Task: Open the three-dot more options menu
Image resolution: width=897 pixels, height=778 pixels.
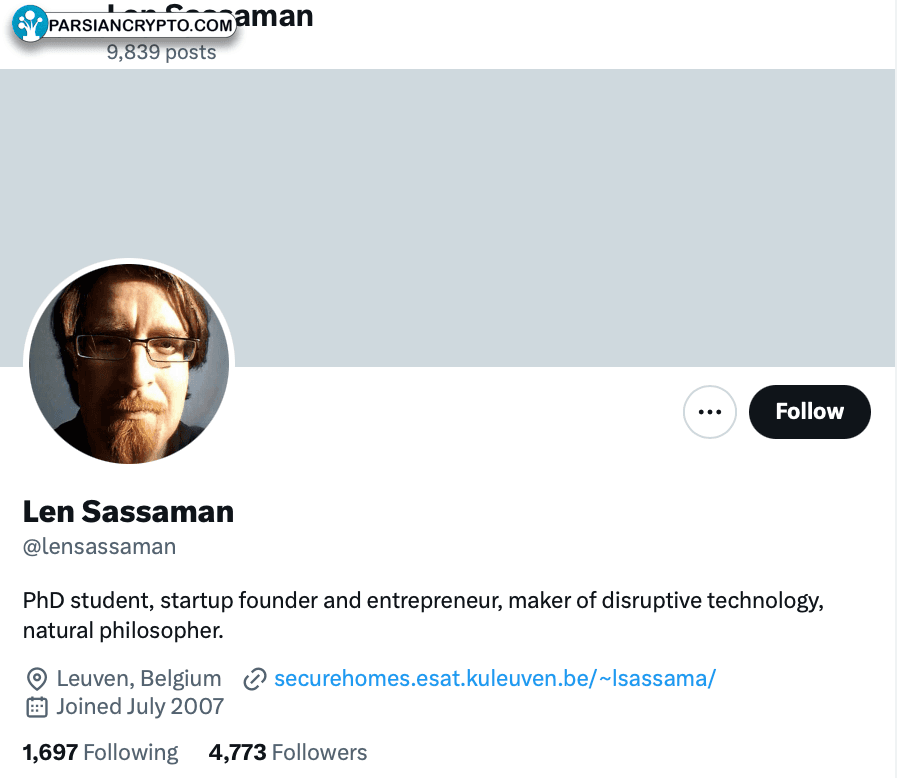Action: [710, 412]
